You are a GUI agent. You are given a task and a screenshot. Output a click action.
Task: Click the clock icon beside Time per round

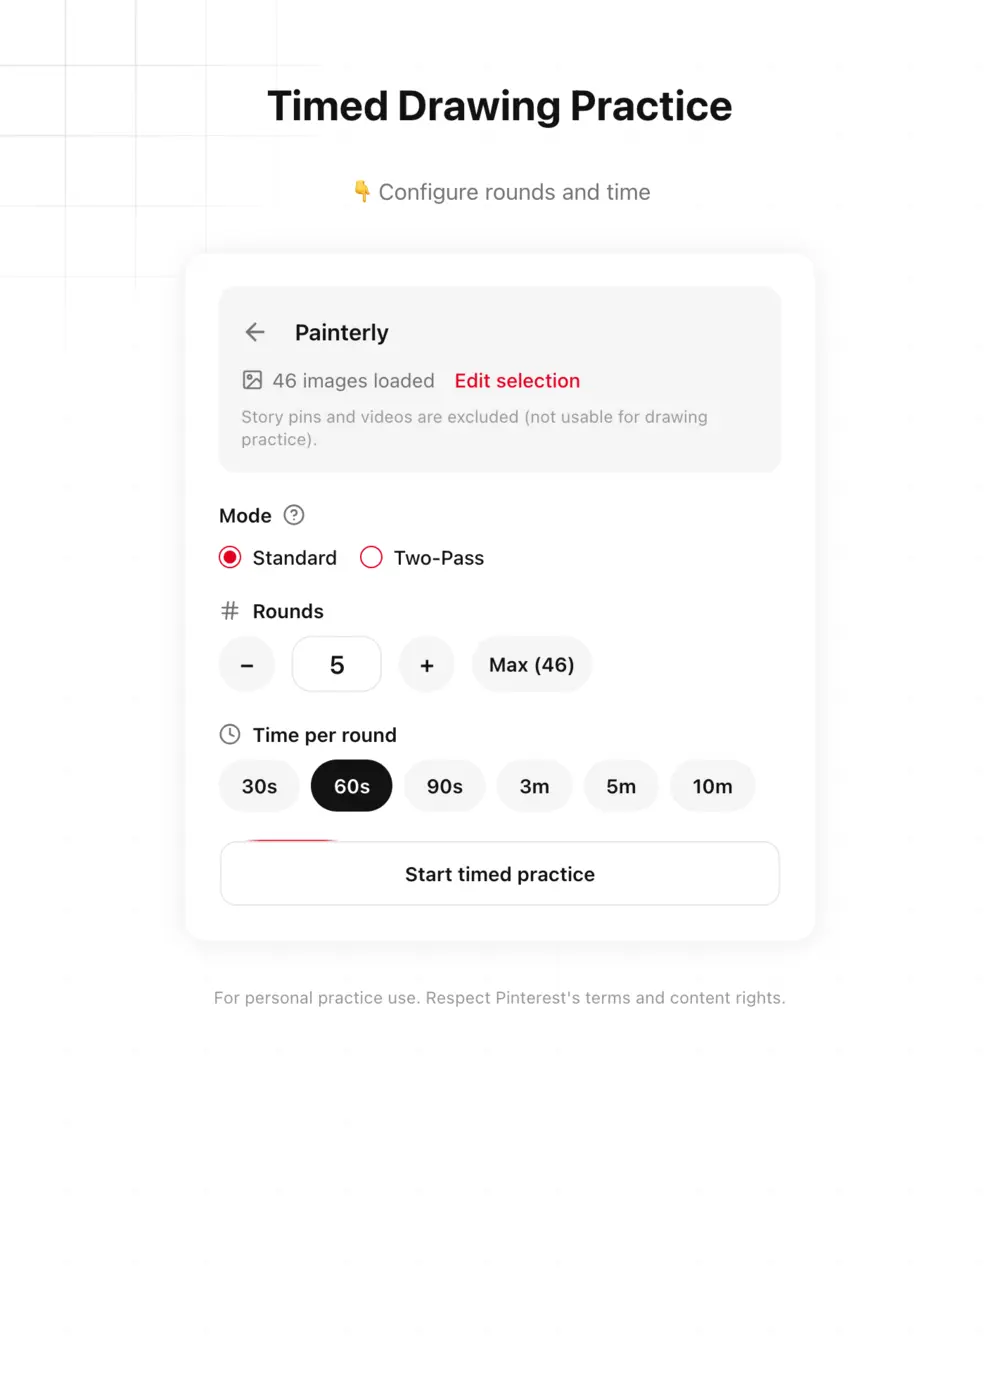tap(230, 734)
